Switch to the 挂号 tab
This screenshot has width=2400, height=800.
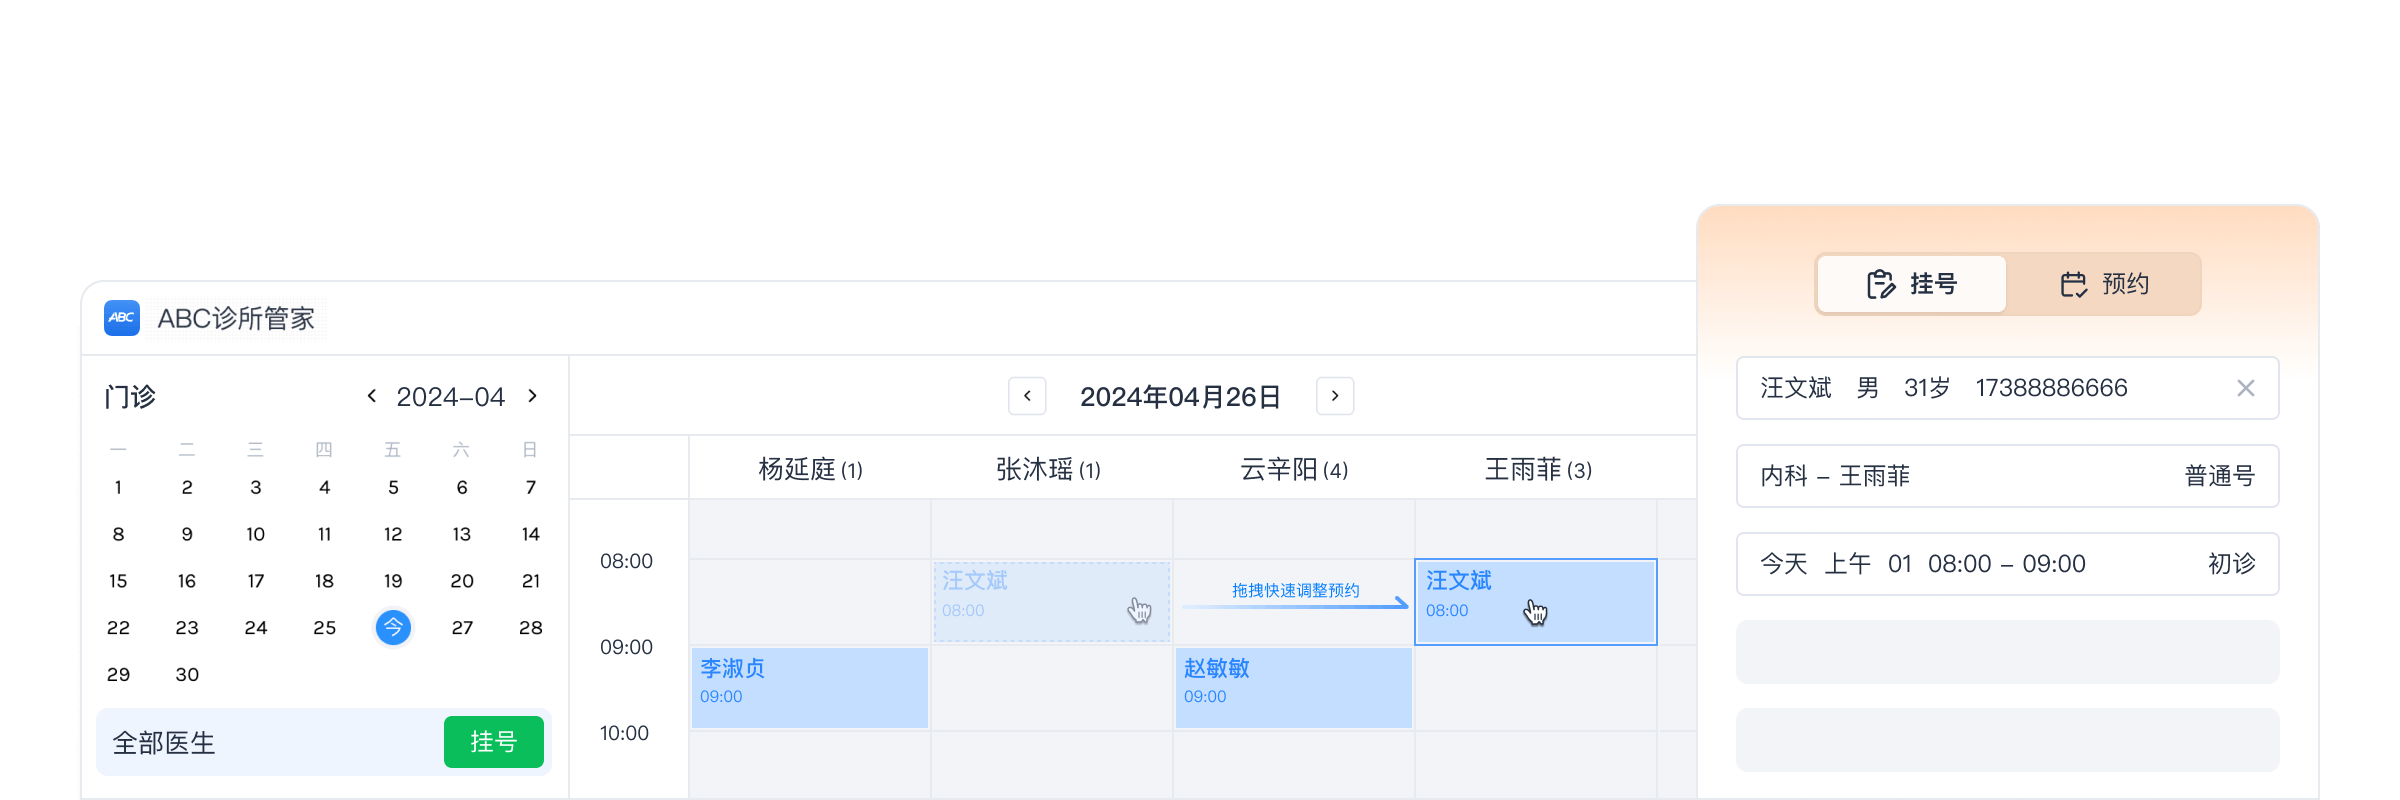pyautogui.click(x=1911, y=284)
